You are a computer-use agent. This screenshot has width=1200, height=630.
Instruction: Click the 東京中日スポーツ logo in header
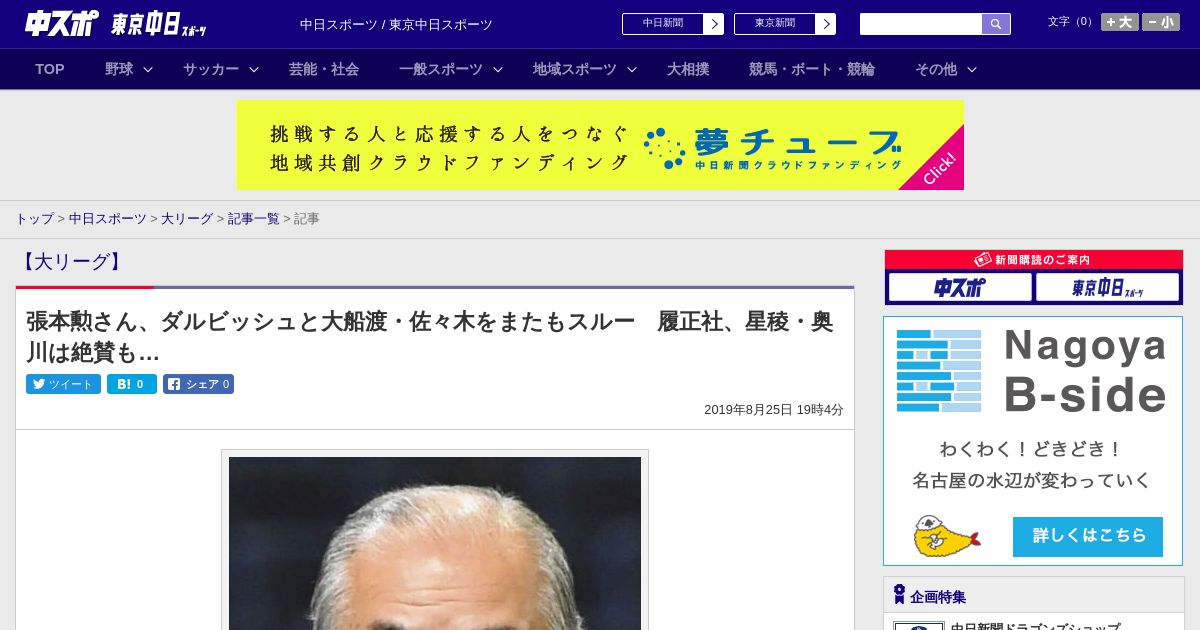click(158, 24)
